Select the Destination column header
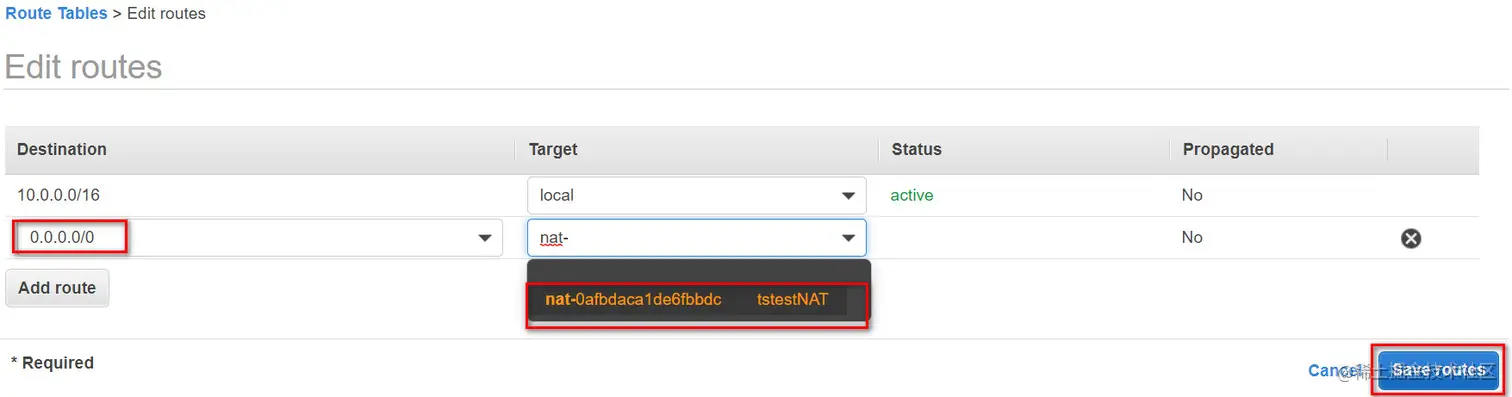 [62, 149]
